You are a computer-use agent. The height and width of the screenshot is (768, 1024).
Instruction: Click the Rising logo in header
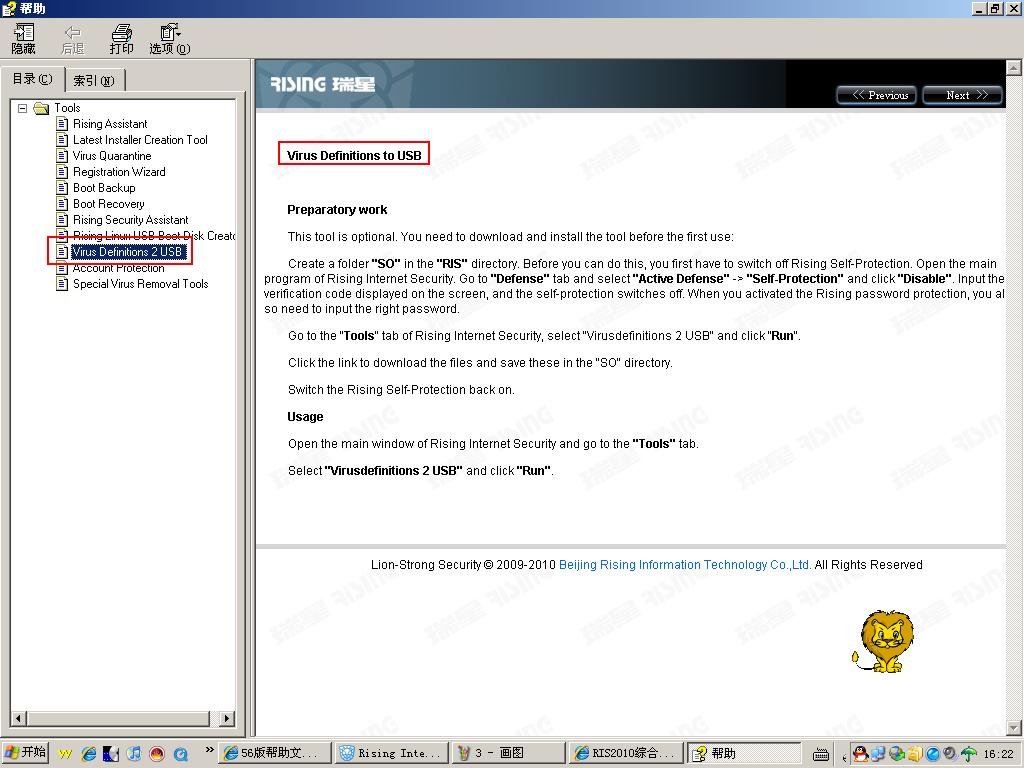[323, 84]
